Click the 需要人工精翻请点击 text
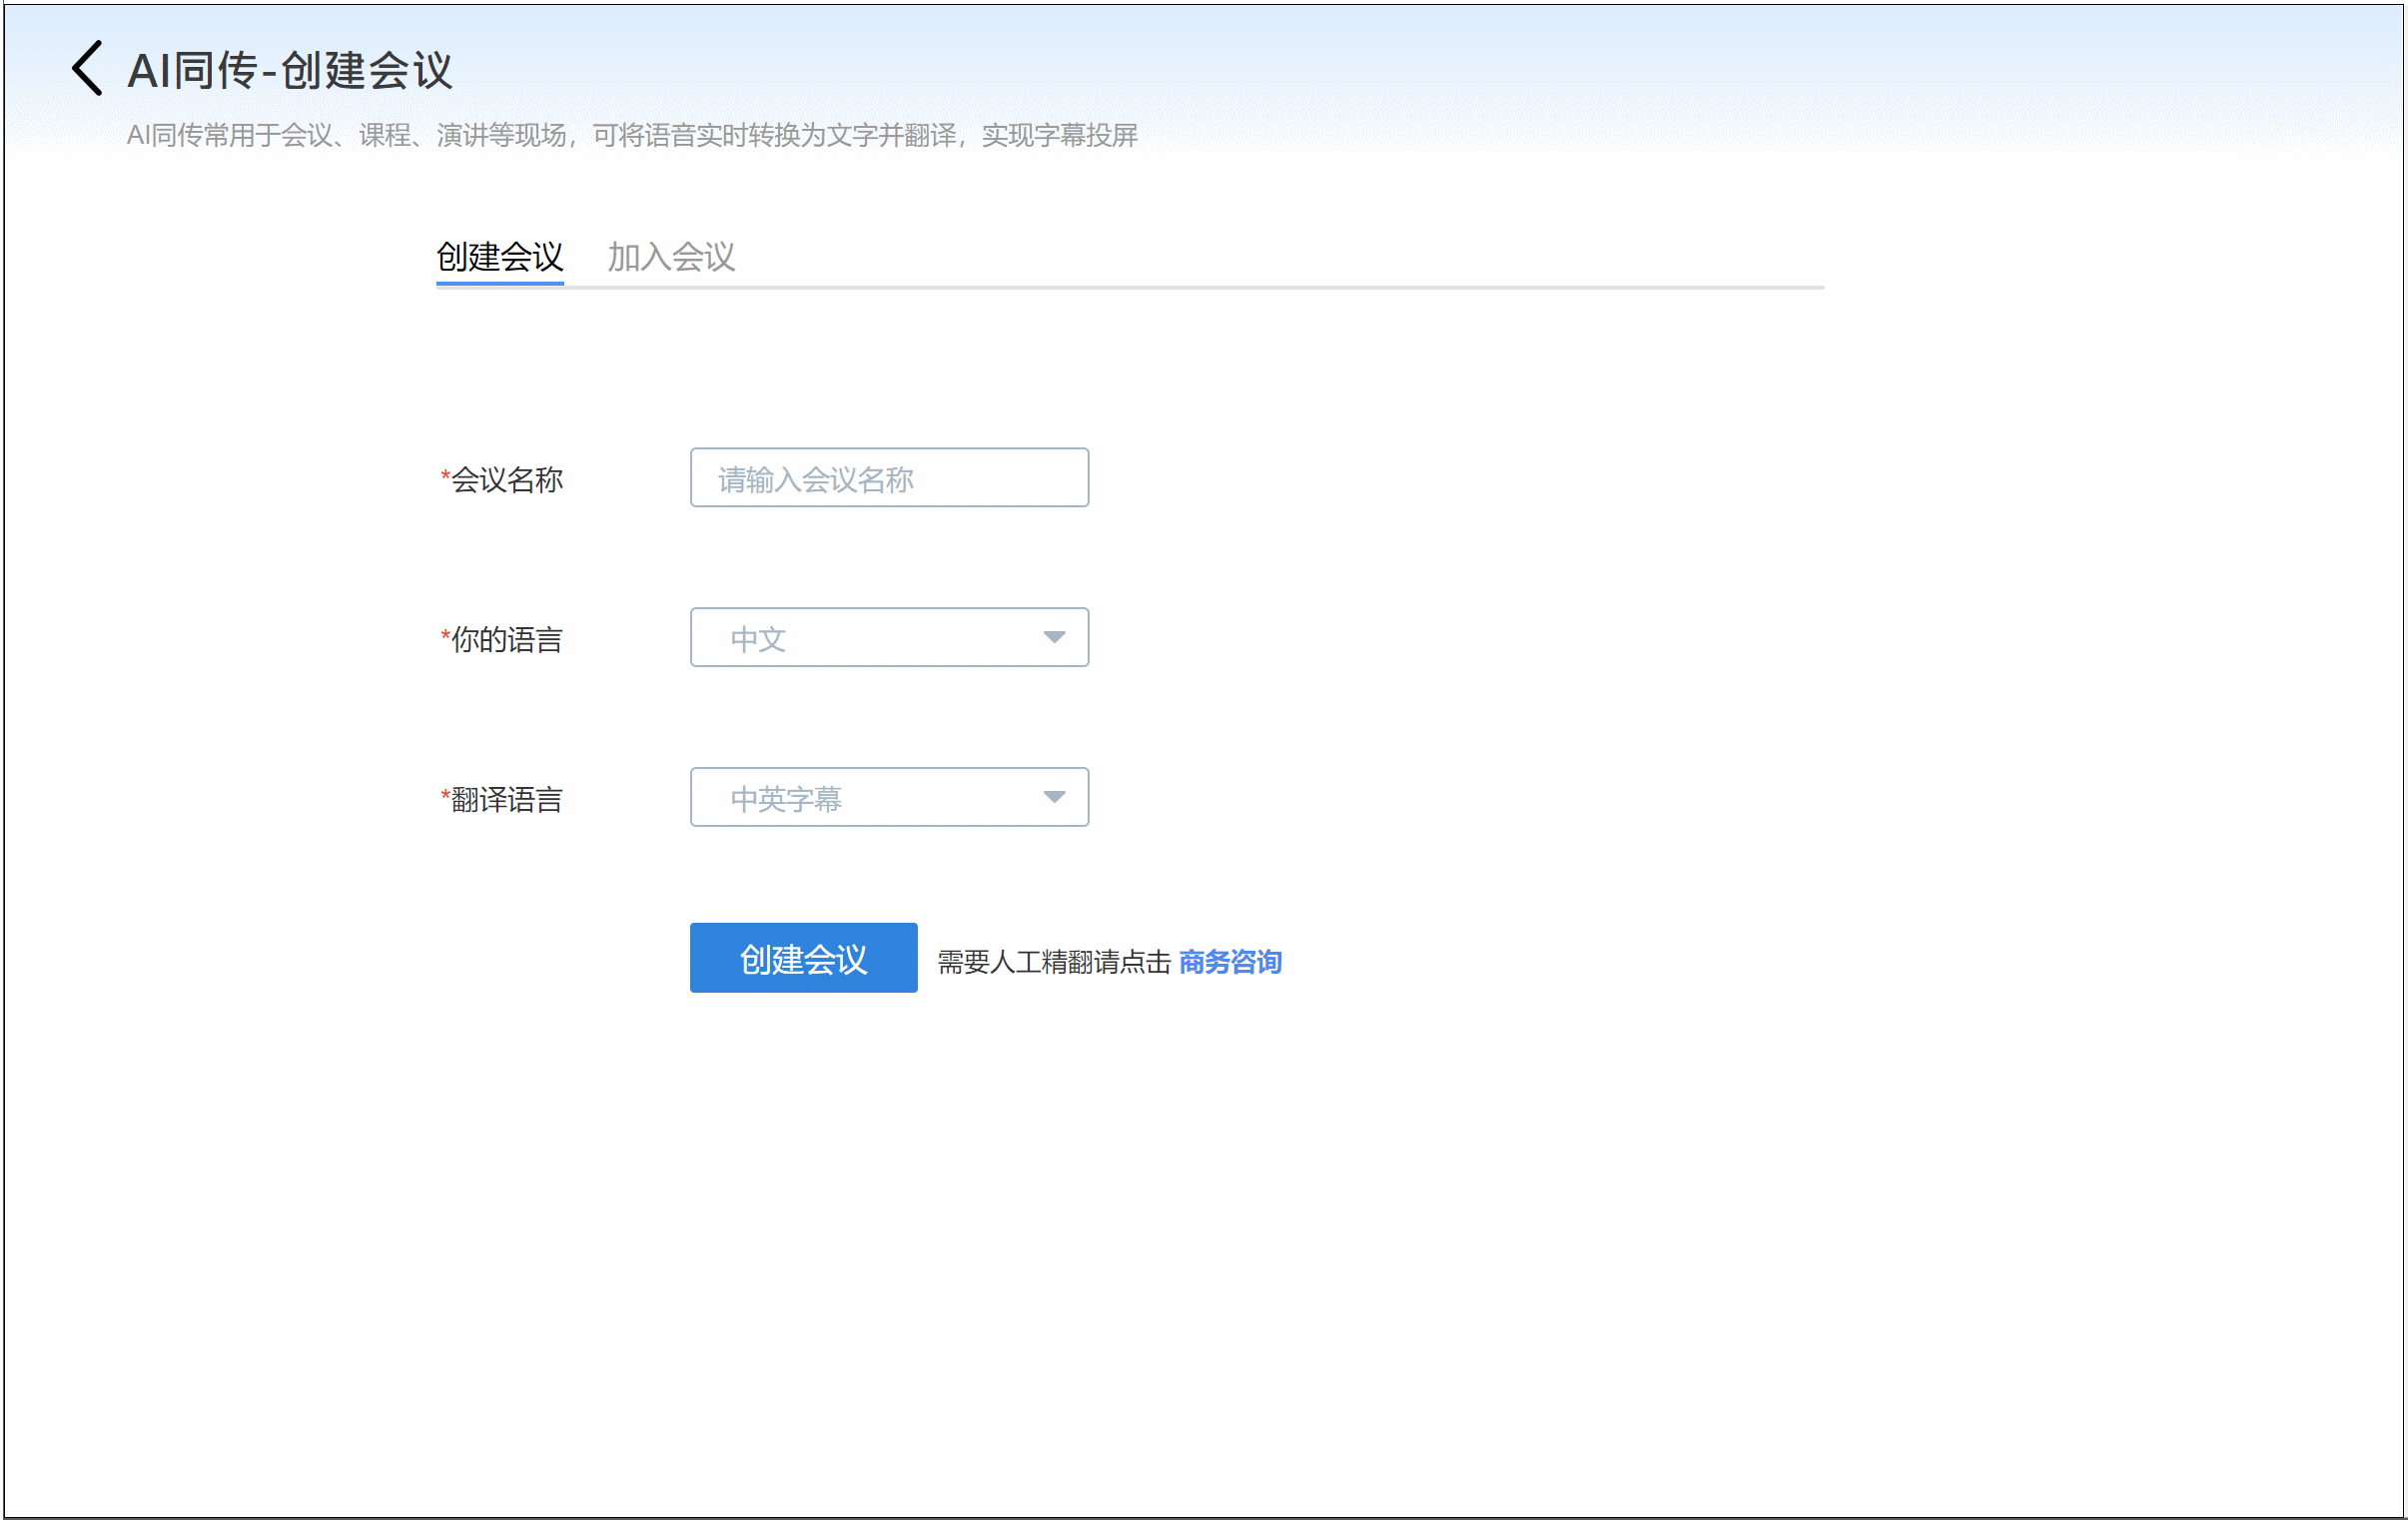 tap(1054, 962)
